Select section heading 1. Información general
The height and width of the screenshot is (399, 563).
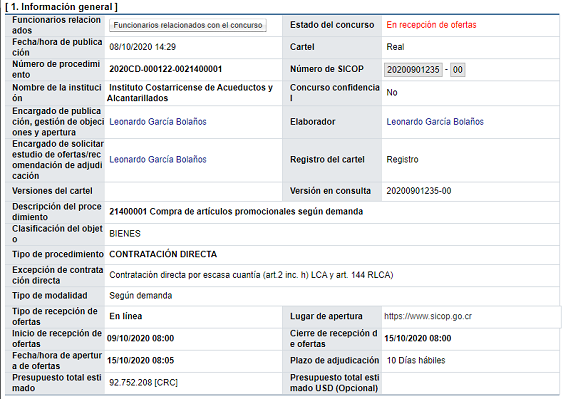tap(61, 7)
